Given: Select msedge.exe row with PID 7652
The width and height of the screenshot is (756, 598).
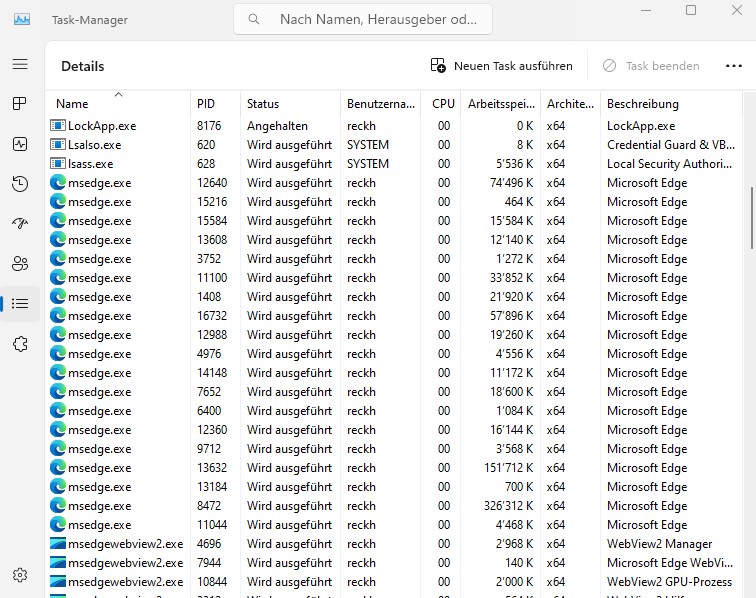Looking at the screenshot, I should click(394, 392).
